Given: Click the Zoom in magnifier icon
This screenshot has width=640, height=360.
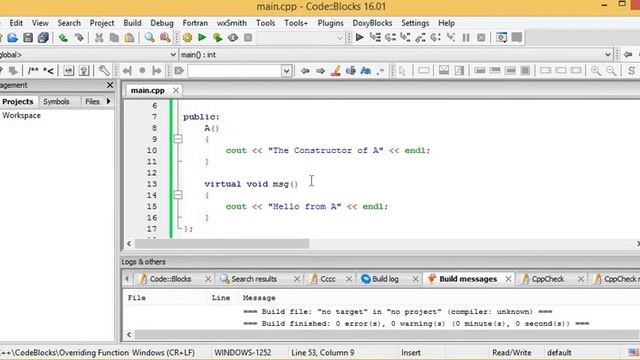Looking at the screenshot, I should click(x=596, y=71).
